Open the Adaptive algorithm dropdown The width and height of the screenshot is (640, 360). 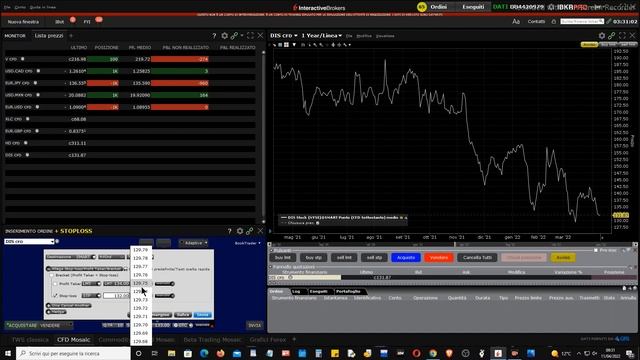pyautogui.click(x=194, y=243)
